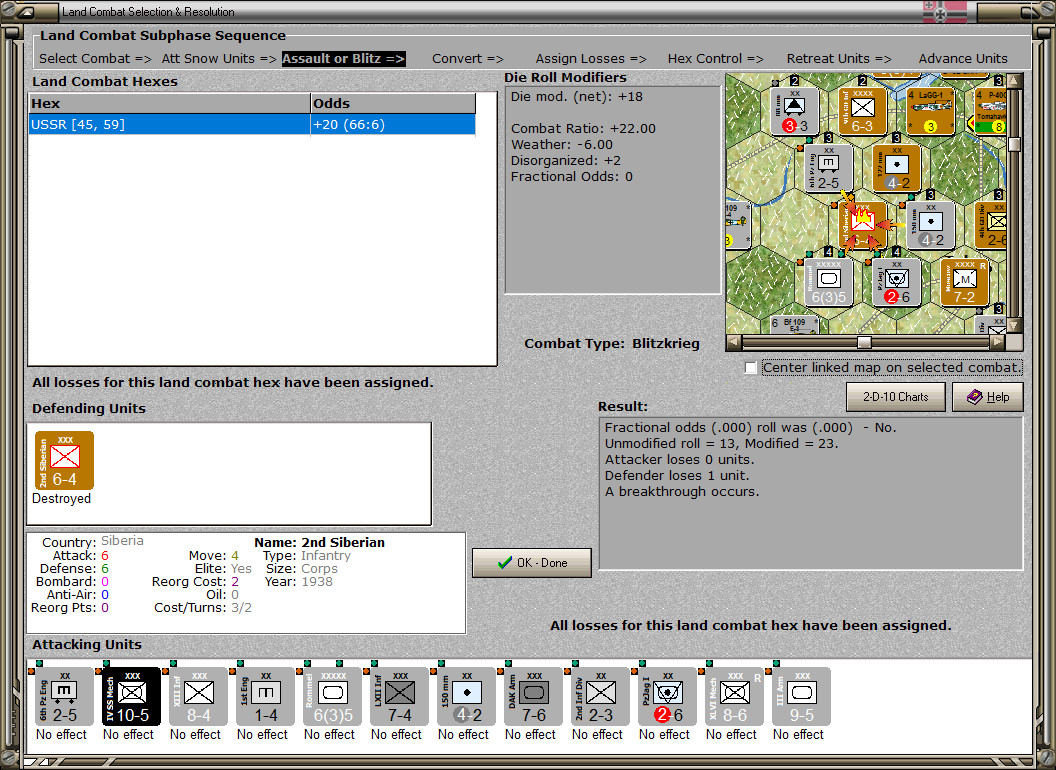
Task: Click the Combat Type: Blitzkrieg text
Action: pos(612,344)
